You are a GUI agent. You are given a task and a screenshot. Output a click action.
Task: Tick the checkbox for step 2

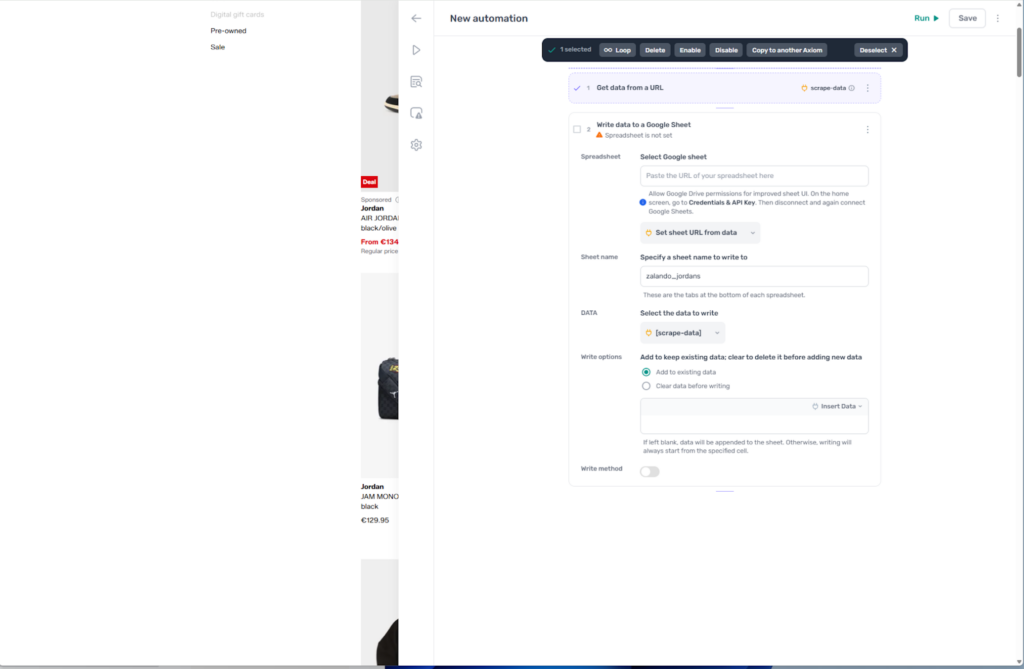point(577,129)
